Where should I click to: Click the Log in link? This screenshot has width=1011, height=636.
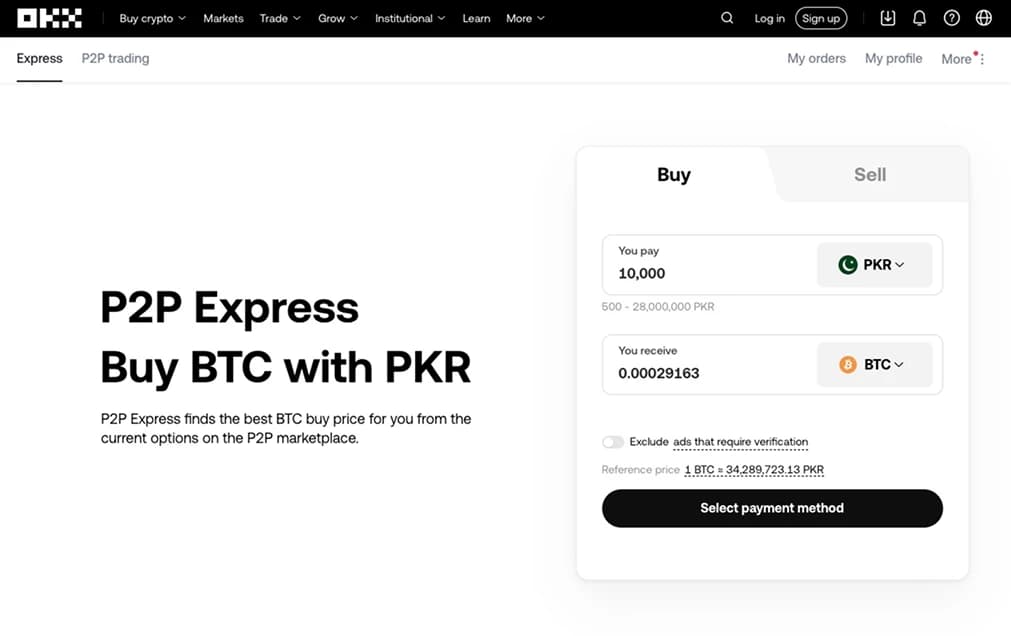pyautogui.click(x=770, y=18)
